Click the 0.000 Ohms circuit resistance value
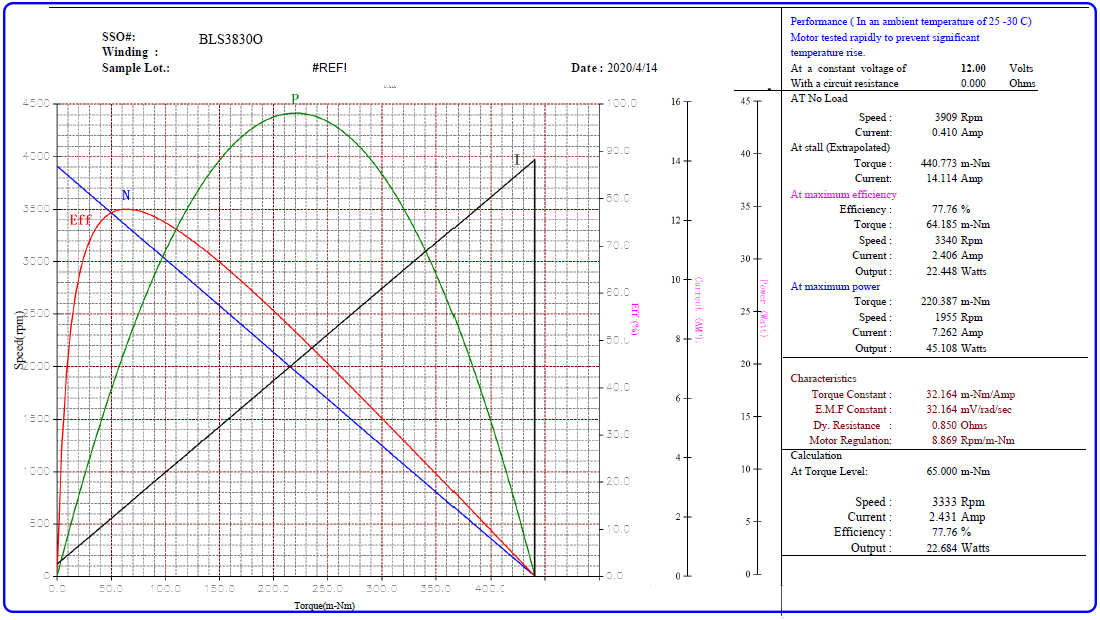This screenshot has width=1100, height=620. [x=973, y=84]
